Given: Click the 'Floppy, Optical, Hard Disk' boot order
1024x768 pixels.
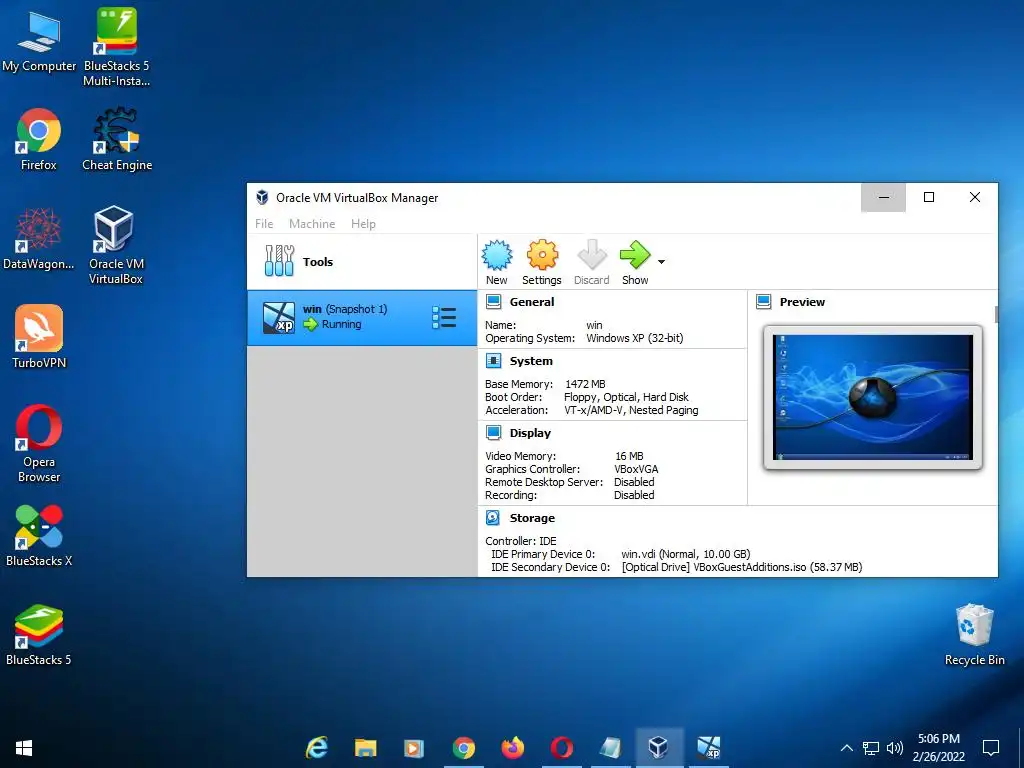Looking at the screenshot, I should pyautogui.click(x=626, y=397).
